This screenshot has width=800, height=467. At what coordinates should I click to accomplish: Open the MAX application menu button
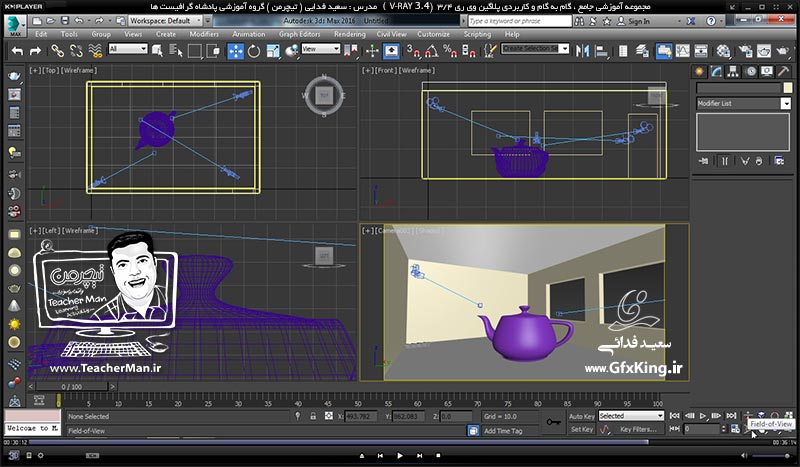coord(15,26)
